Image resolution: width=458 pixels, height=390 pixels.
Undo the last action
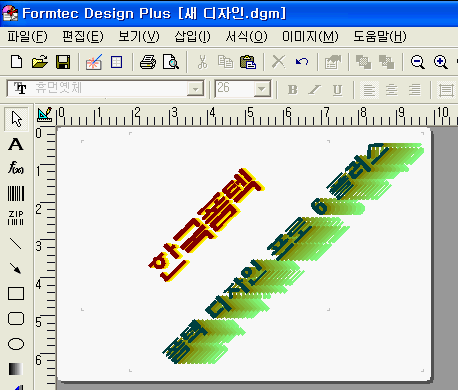pos(302,62)
